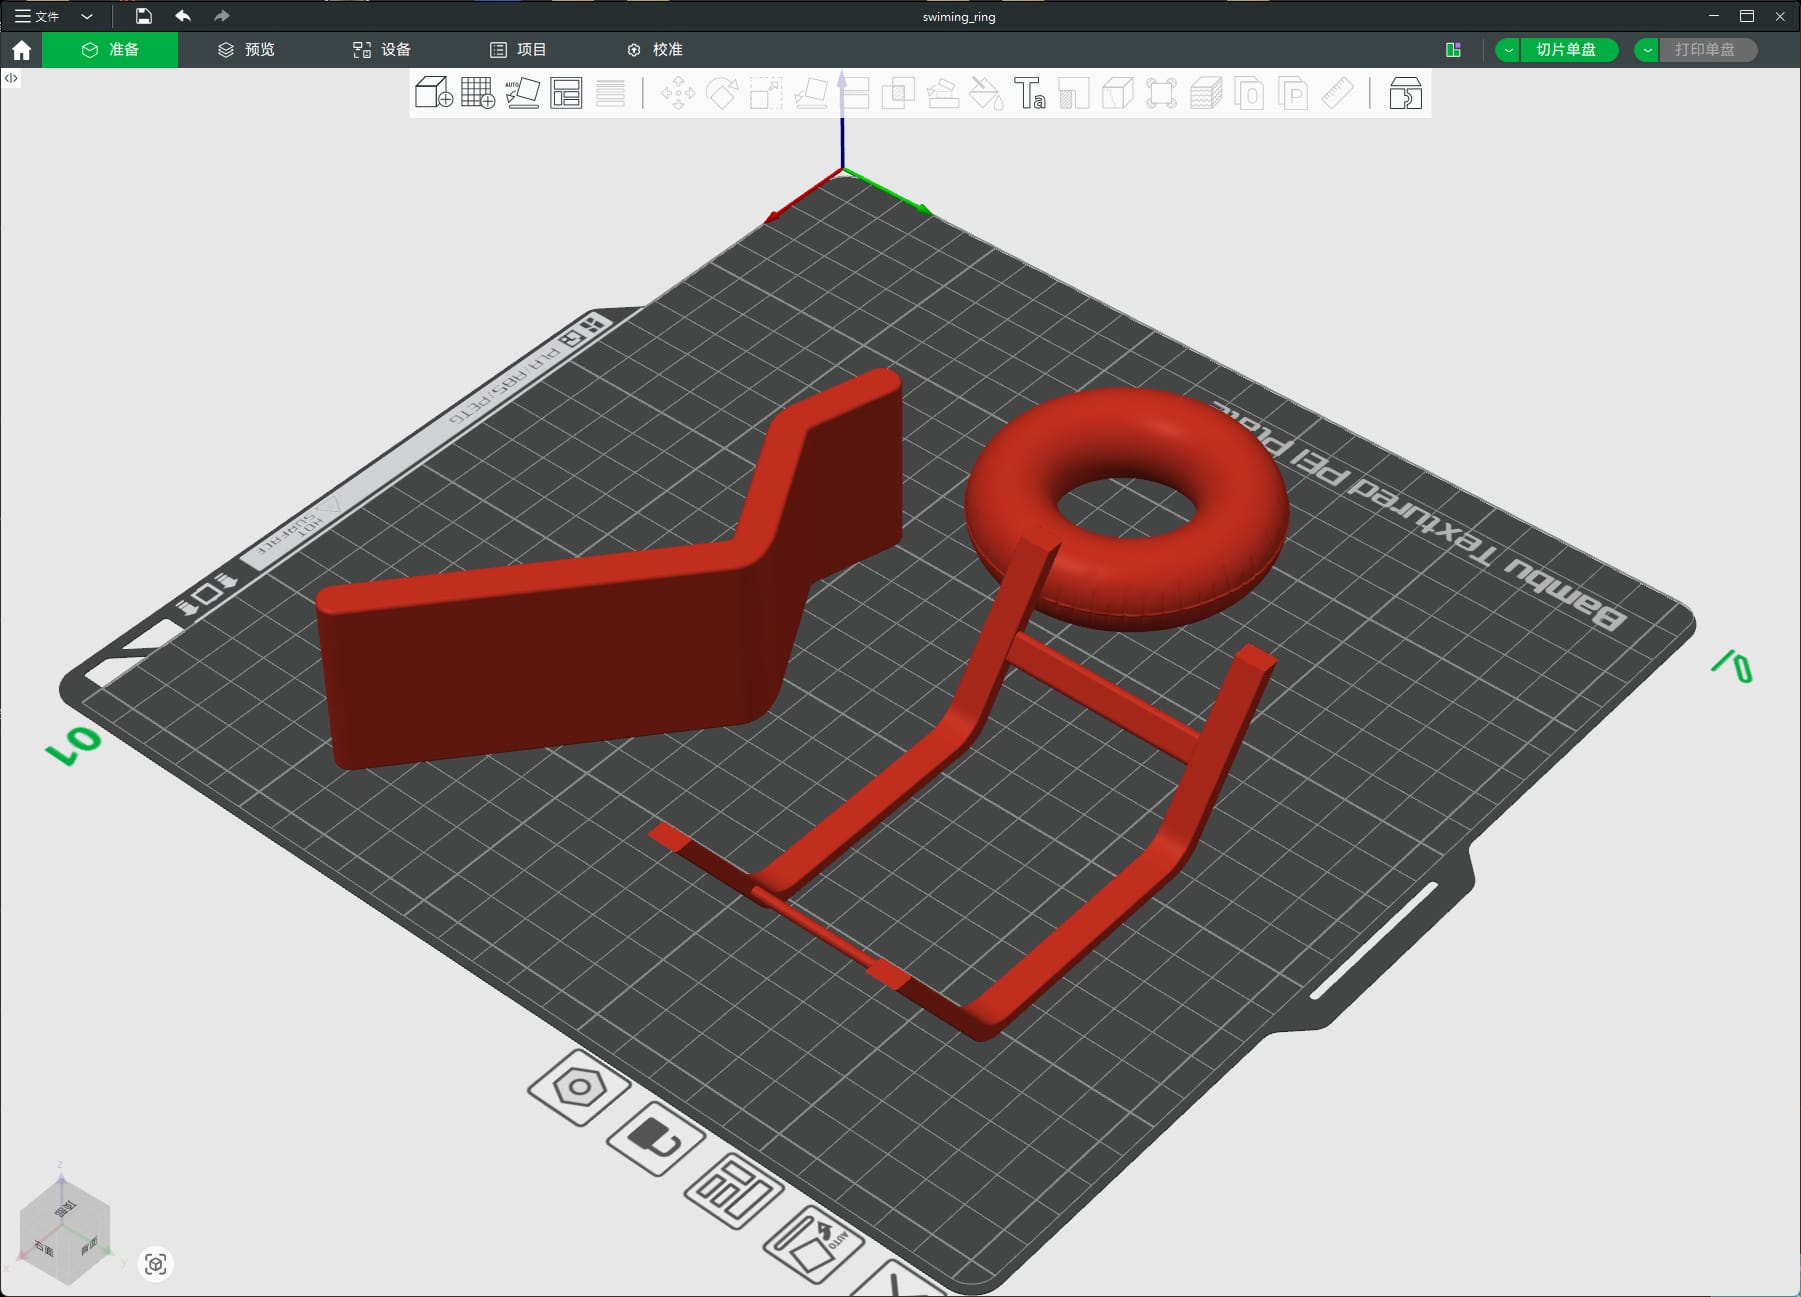Select the Move gizmo tool
Viewport: 1801px width, 1297px height.
tap(678, 93)
